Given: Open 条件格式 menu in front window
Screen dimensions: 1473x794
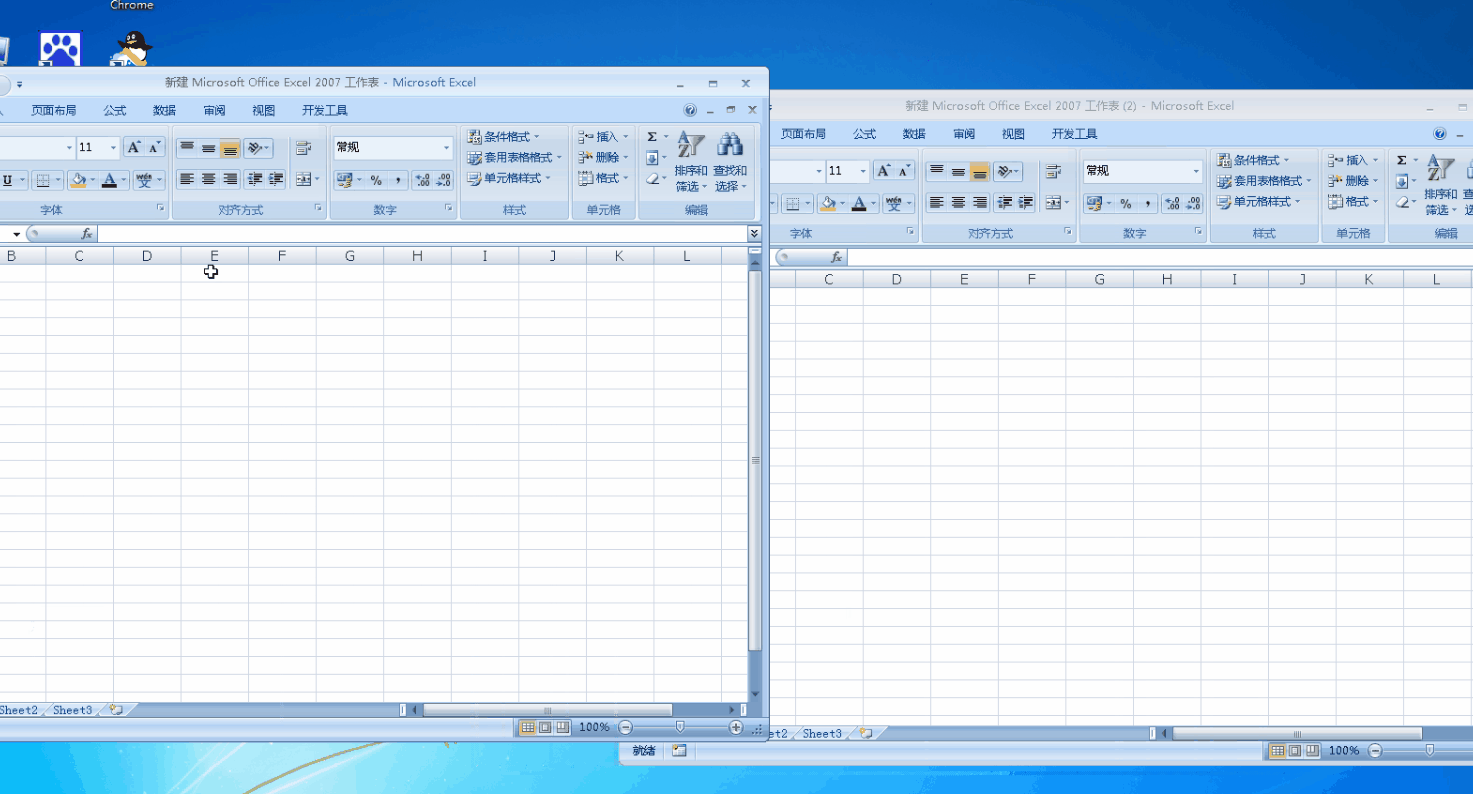Looking at the screenshot, I should tap(504, 137).
